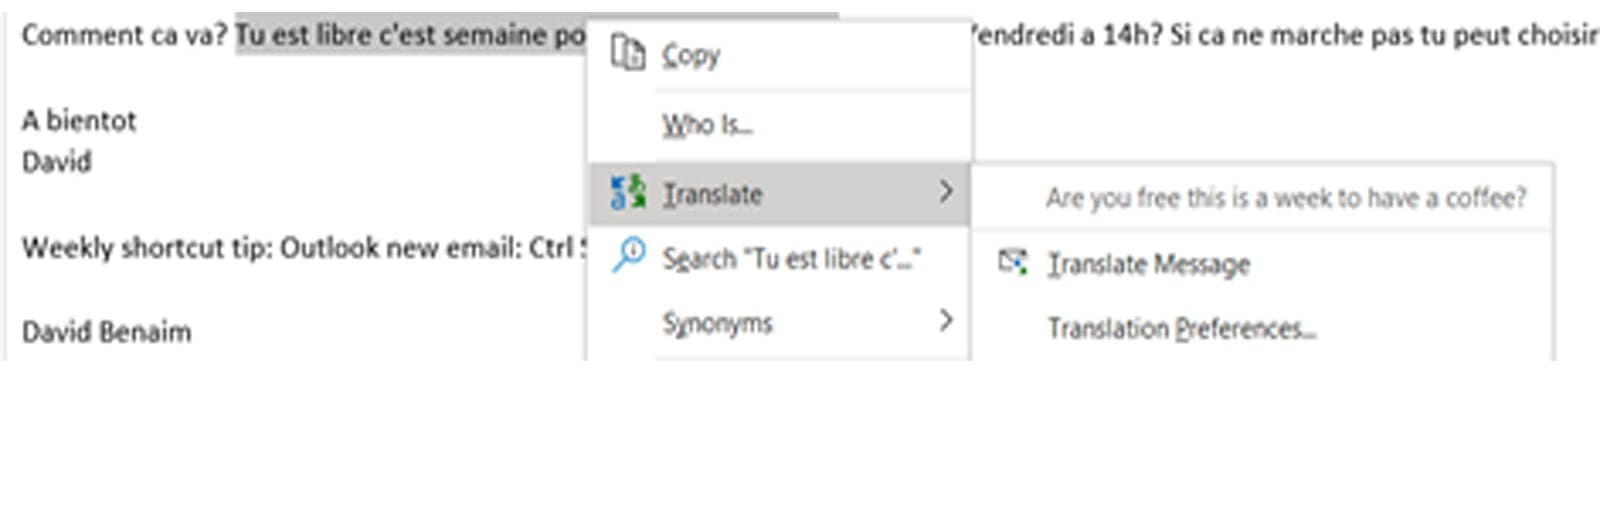Click the "Comment ca va?" text

pyautogui.click(x=124, y=35)
